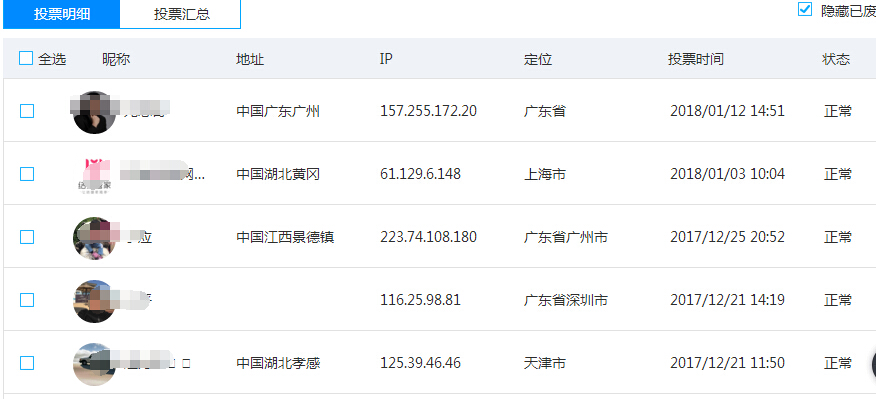Click the IP column header
Screen dimensions: 876x399
[x=386, y=59]
